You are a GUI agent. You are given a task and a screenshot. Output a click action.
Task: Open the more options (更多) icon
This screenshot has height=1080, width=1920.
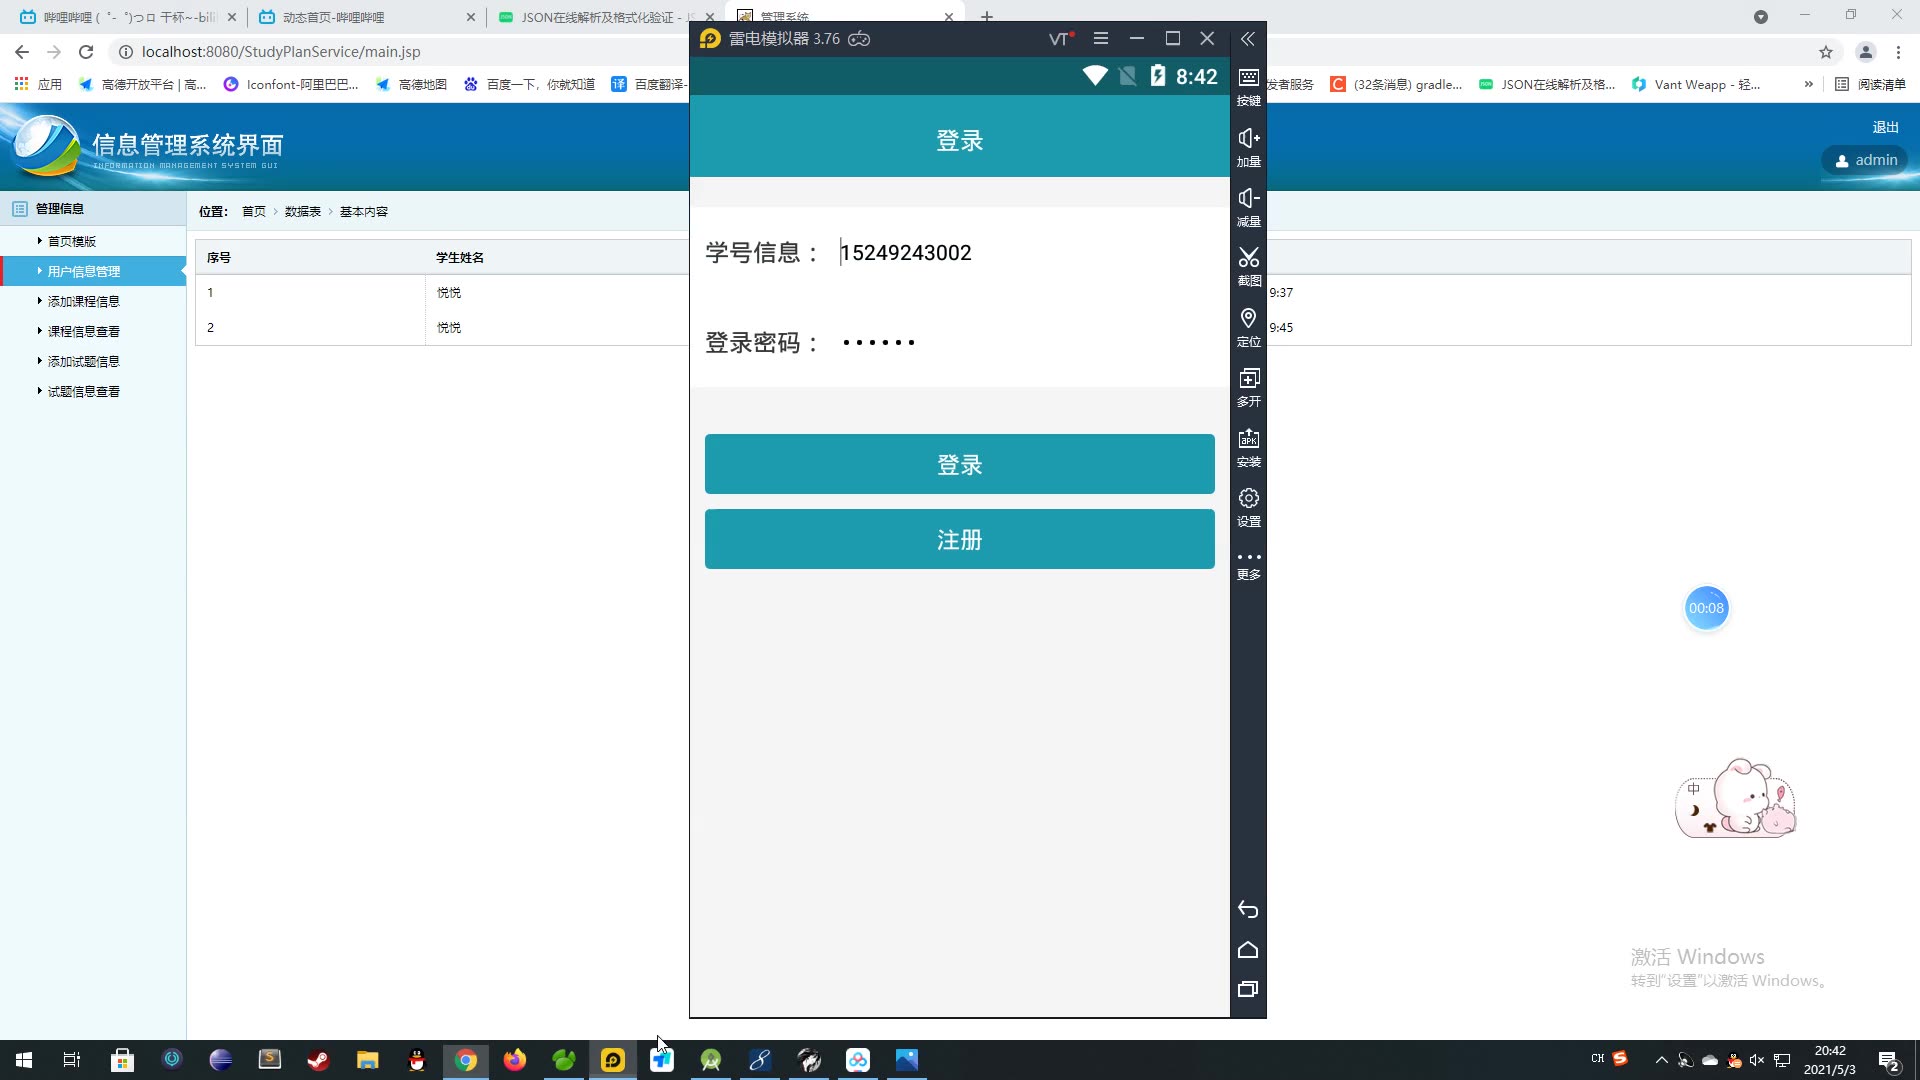pyautogui.click(x=1248, y=564)
